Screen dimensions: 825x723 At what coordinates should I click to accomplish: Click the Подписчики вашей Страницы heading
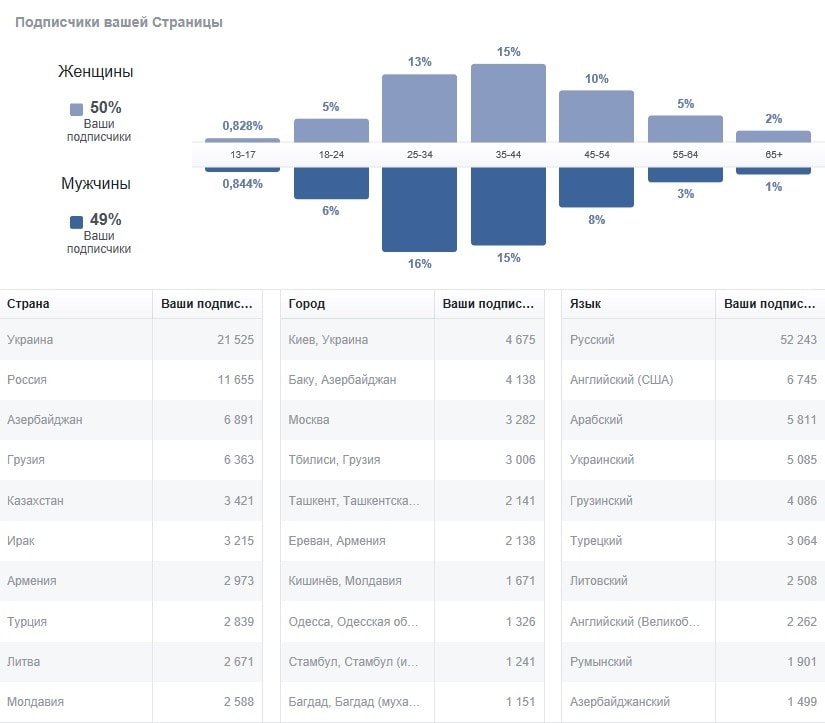tap(118, 22)
